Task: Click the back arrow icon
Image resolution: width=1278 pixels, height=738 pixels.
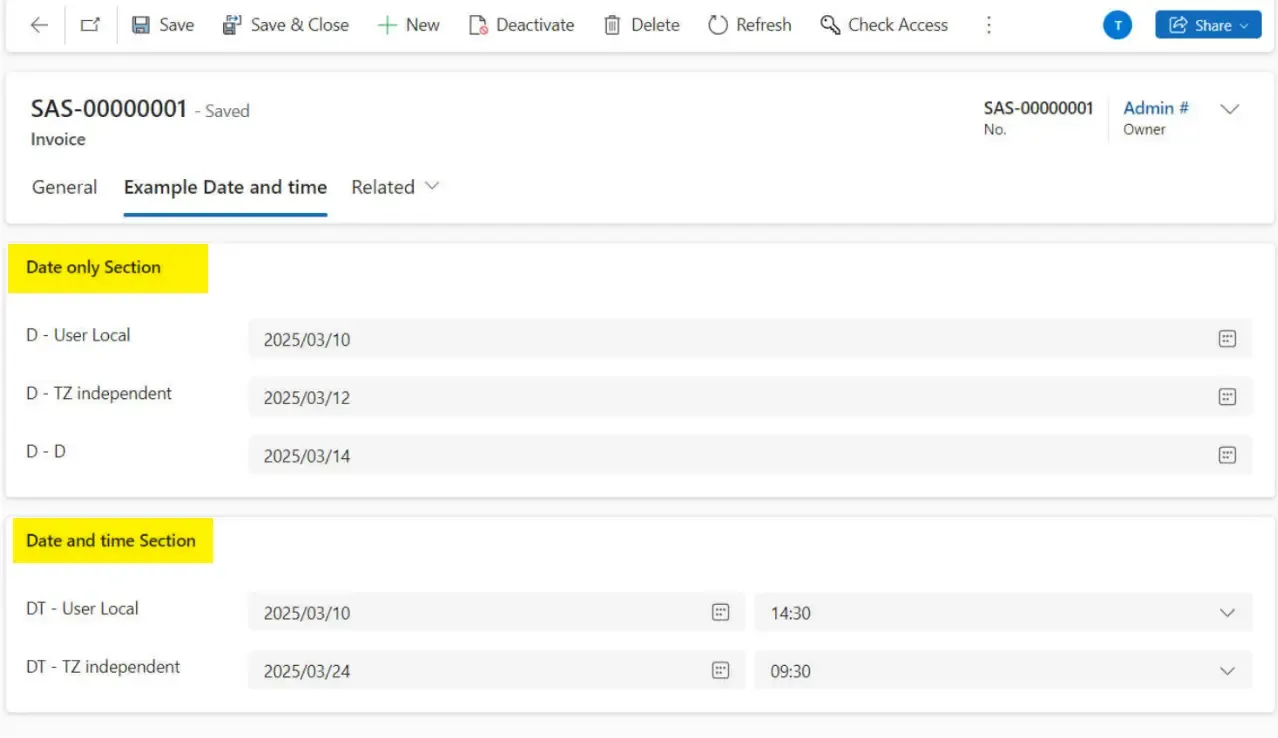Action: coord(39,25)
